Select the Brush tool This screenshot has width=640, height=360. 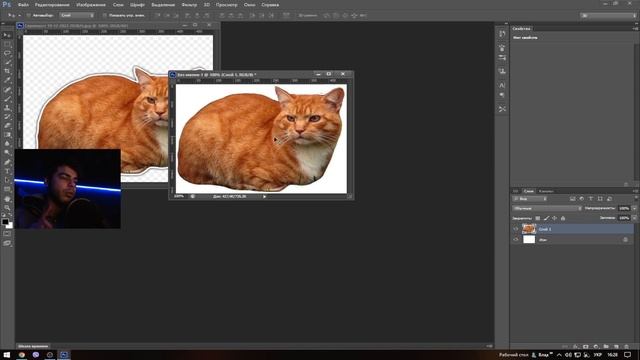[7, 99]
